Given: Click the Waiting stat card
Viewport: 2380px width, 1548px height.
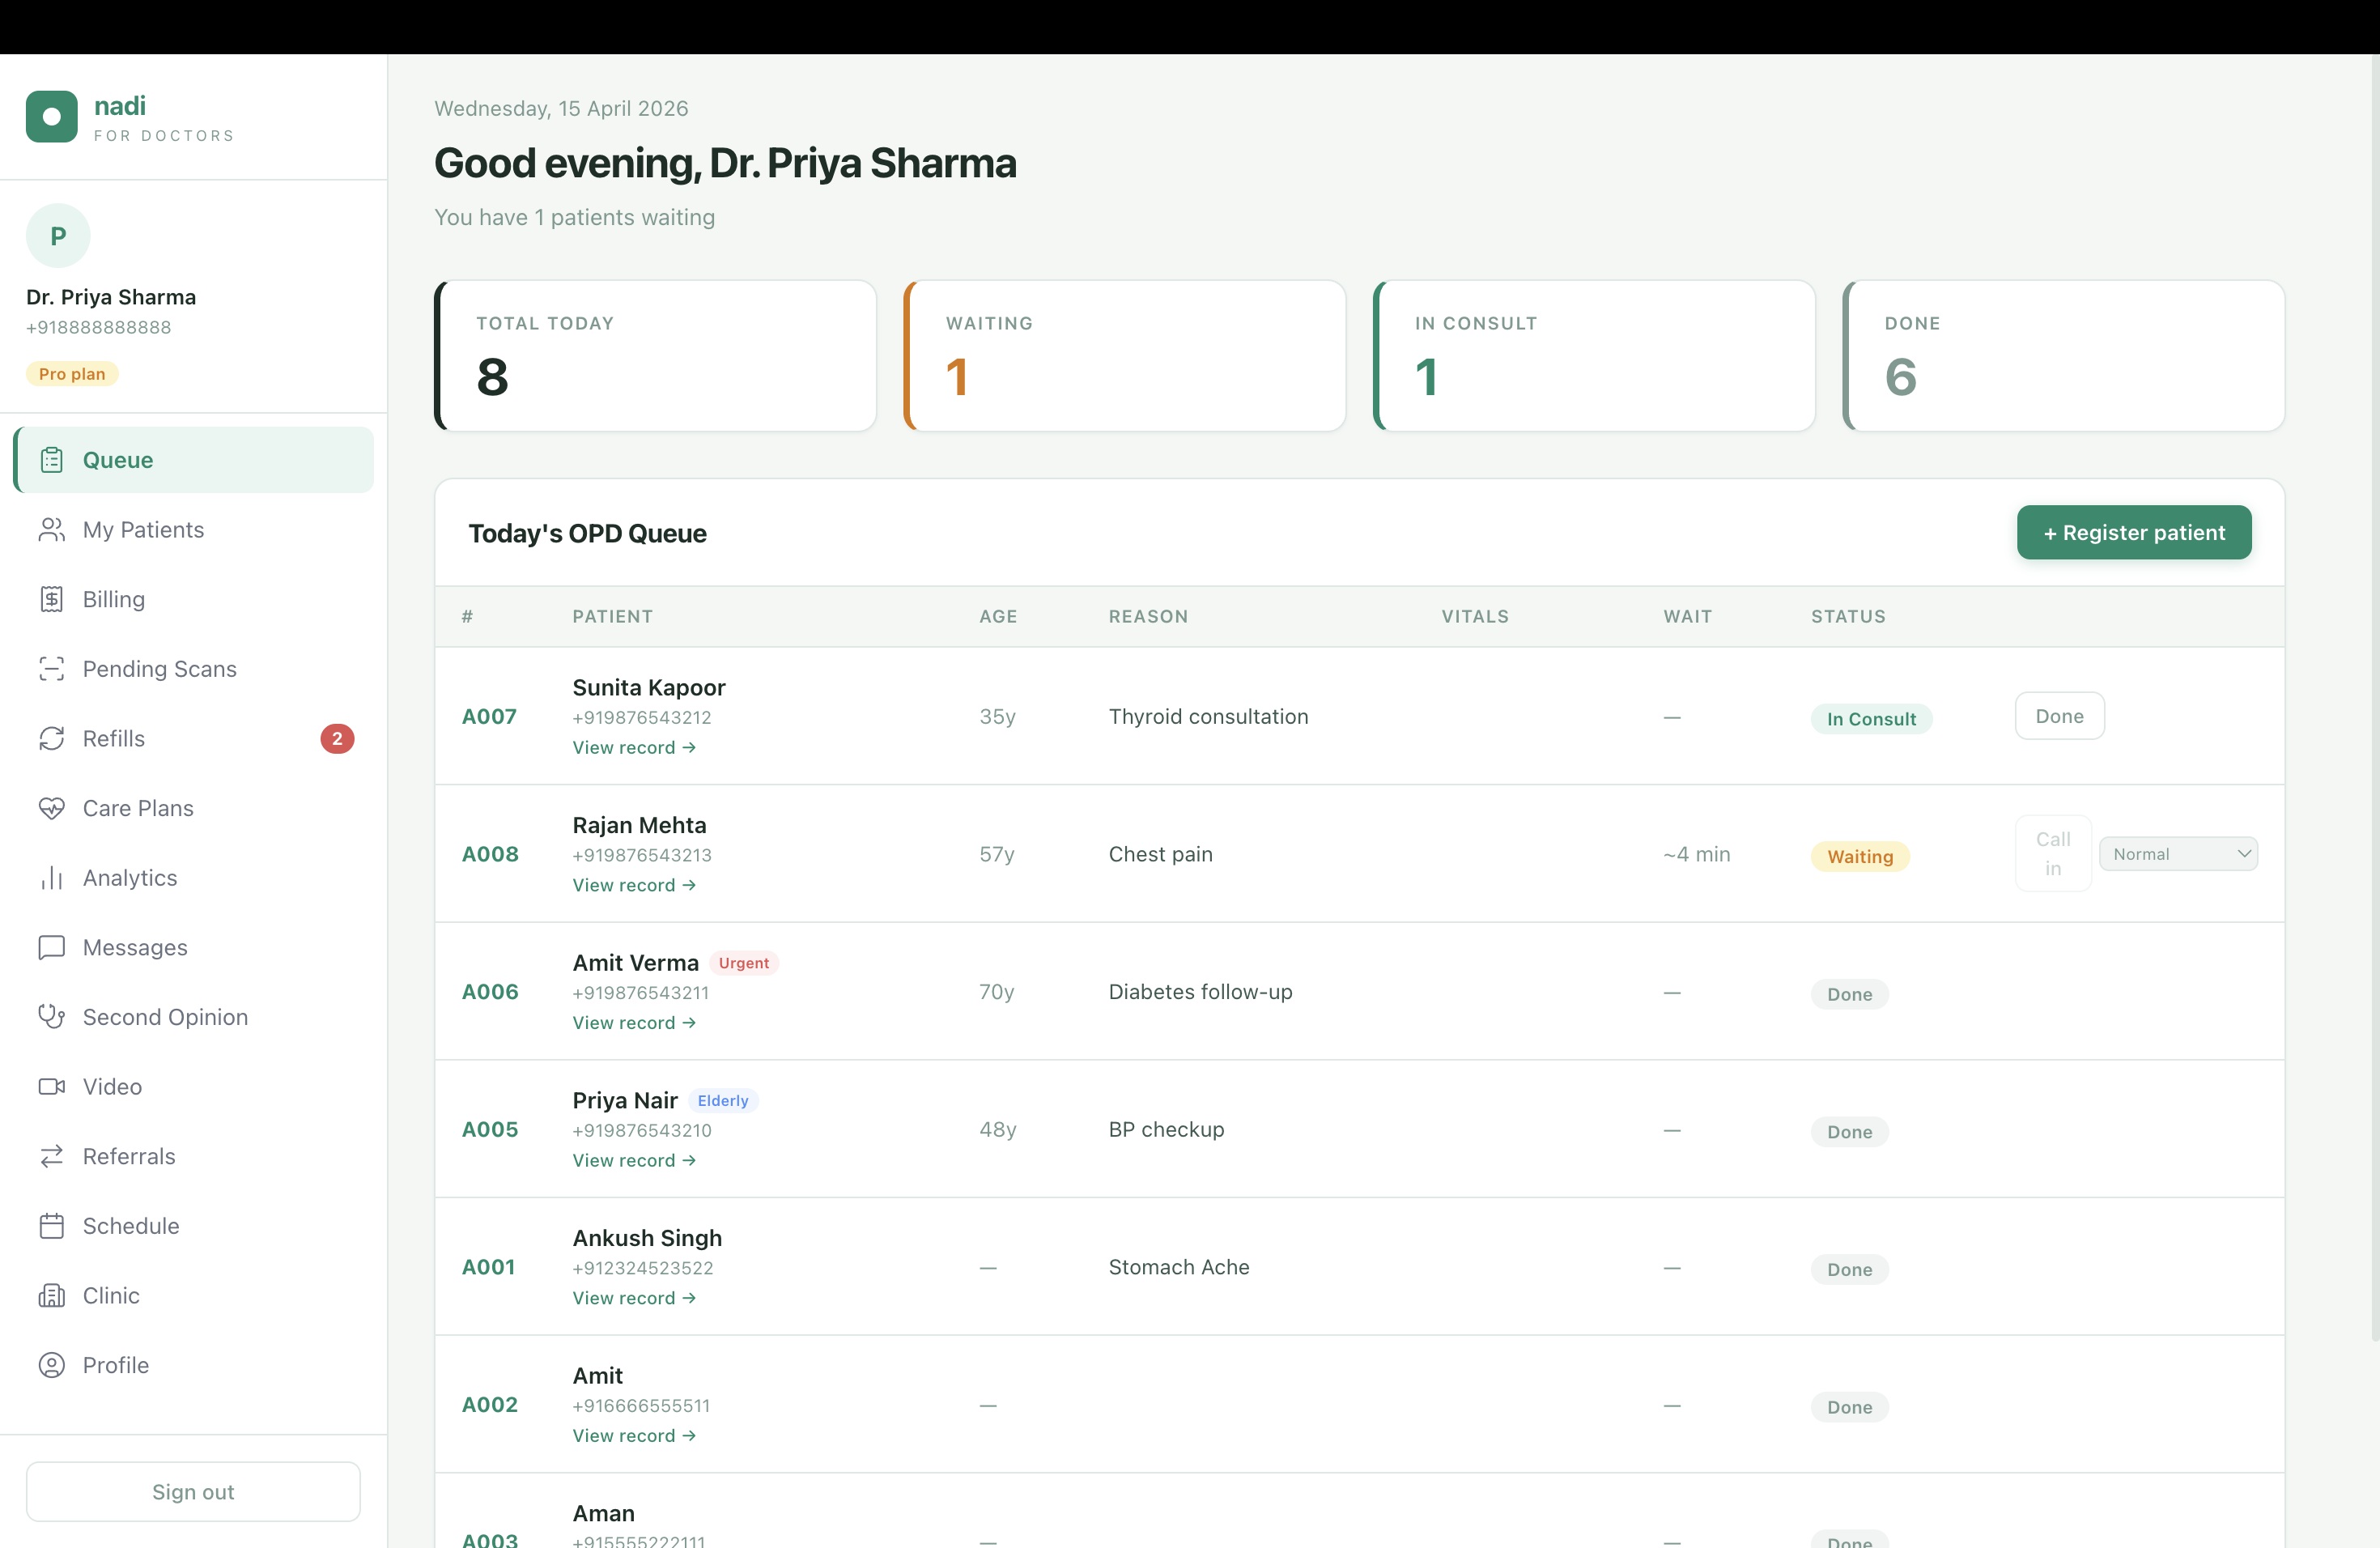Looking at the screenshot, I should tap(1125, 356).
